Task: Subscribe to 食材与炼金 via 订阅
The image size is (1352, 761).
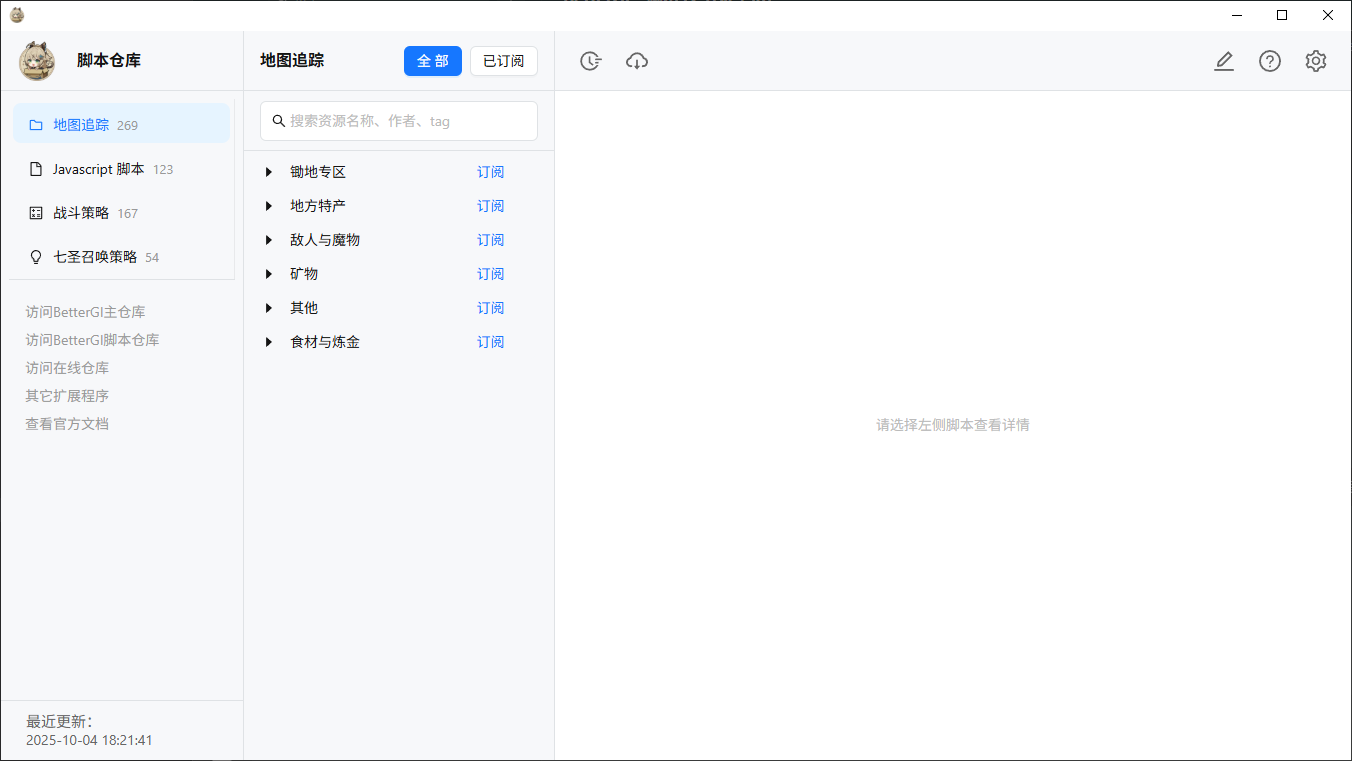Action: 490,342
